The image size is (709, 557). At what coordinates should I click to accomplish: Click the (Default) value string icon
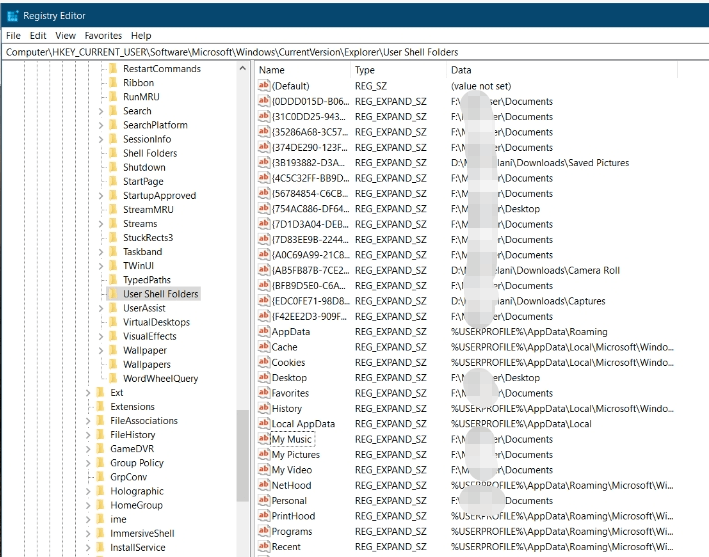[x=264, y=85]
